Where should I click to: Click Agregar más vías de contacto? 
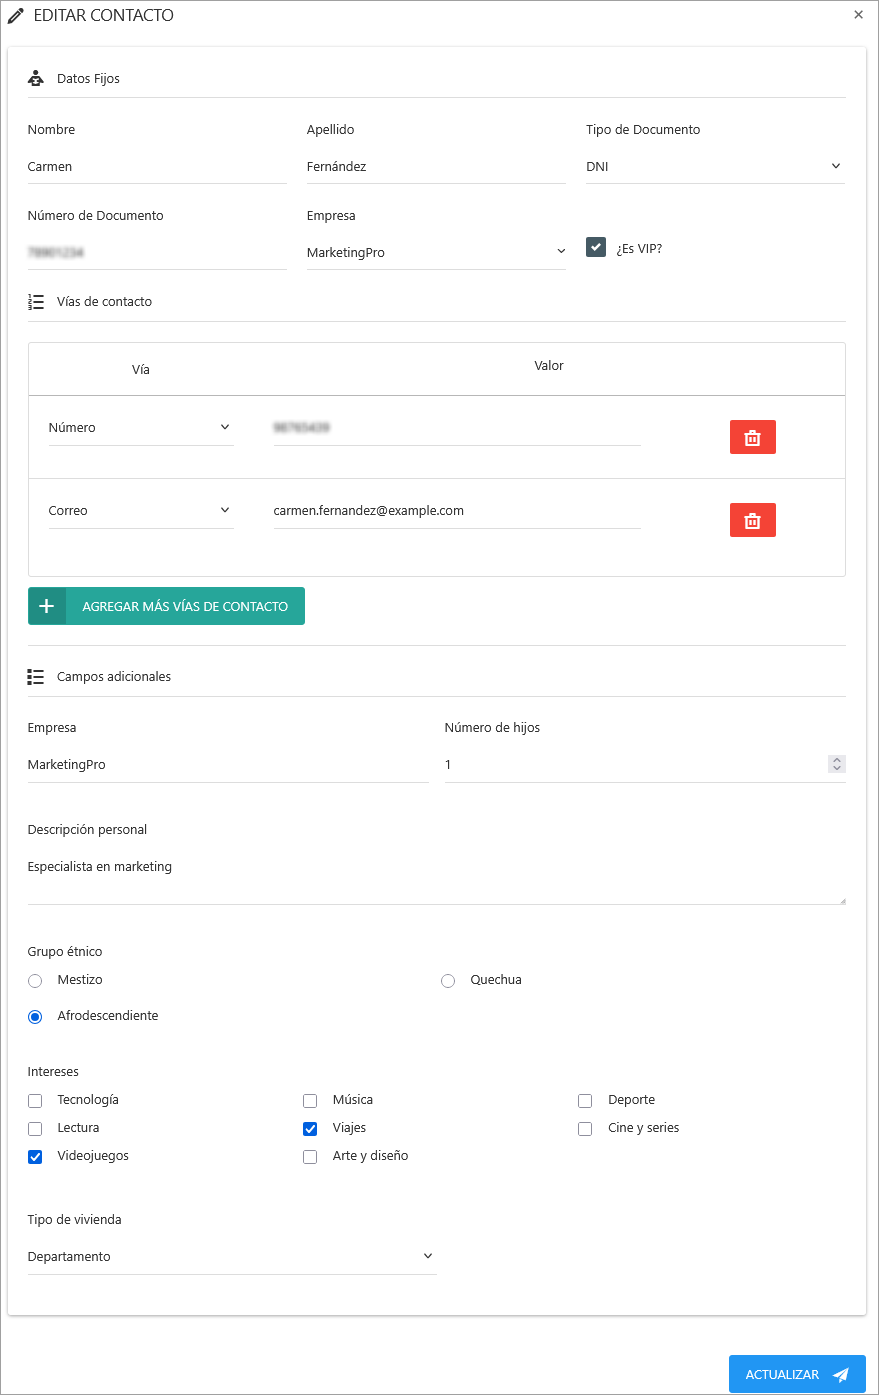(x=185, y=606)
